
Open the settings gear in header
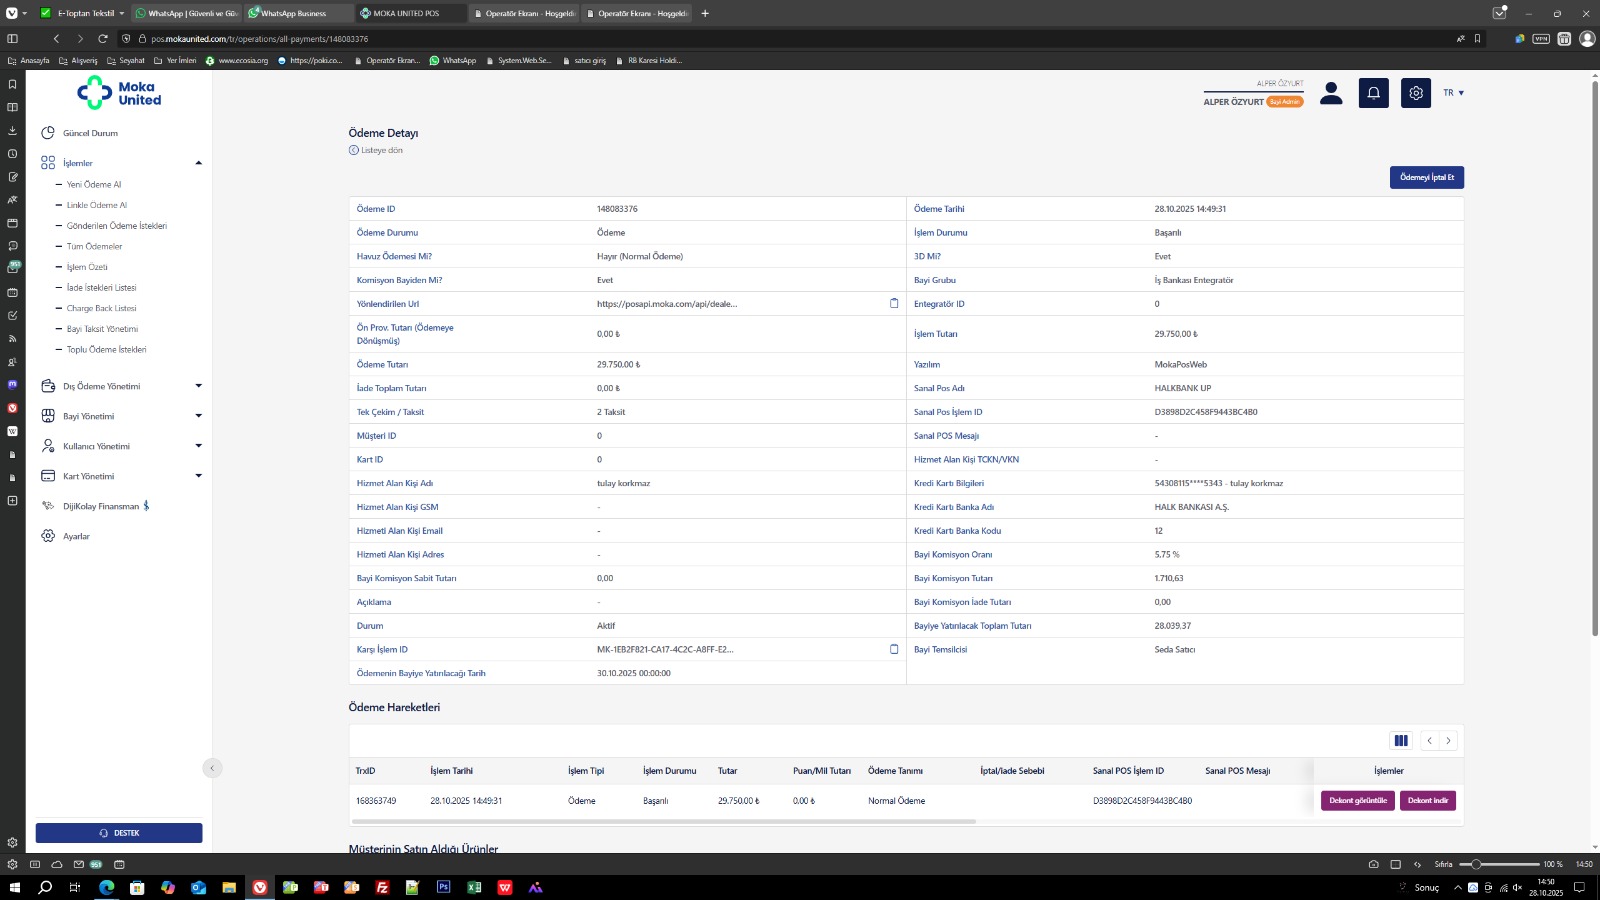click(x=1415, y=93)
